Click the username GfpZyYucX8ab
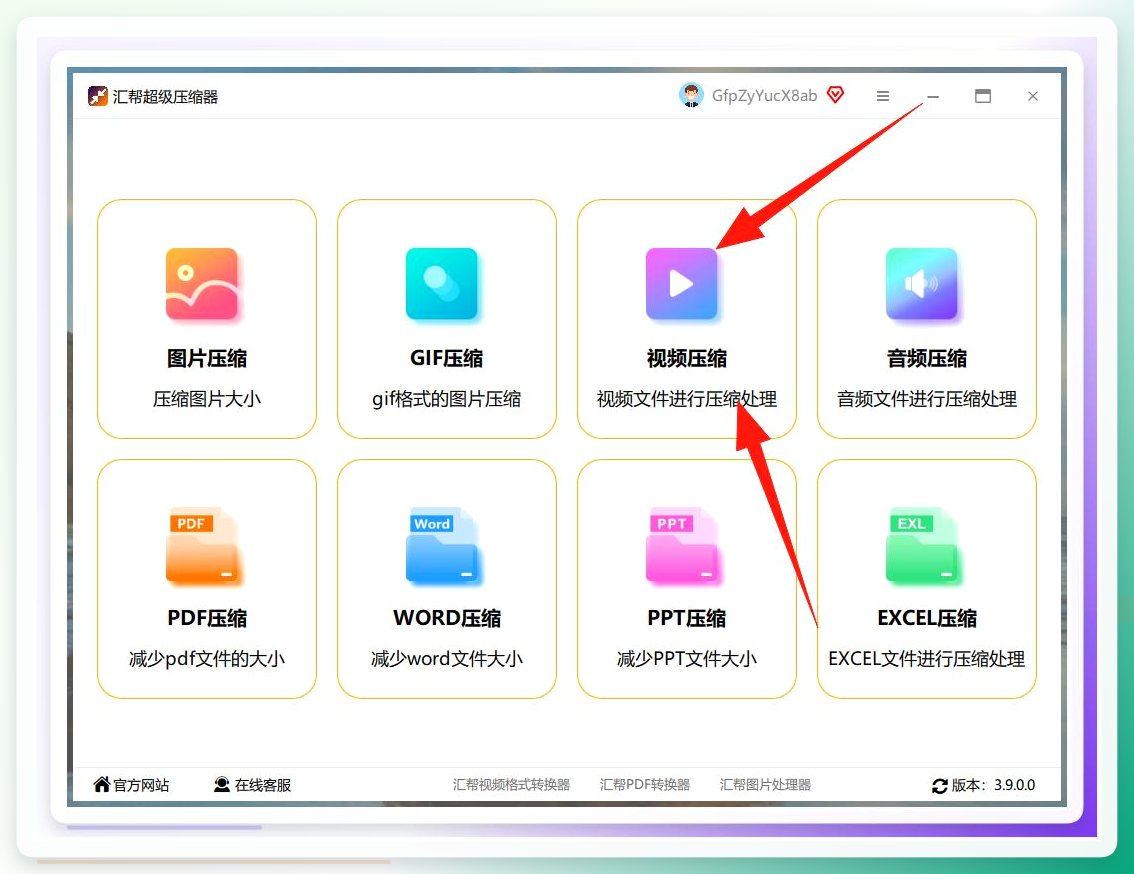The width and height of the screenshot is (1134, 874). point(764,96)
